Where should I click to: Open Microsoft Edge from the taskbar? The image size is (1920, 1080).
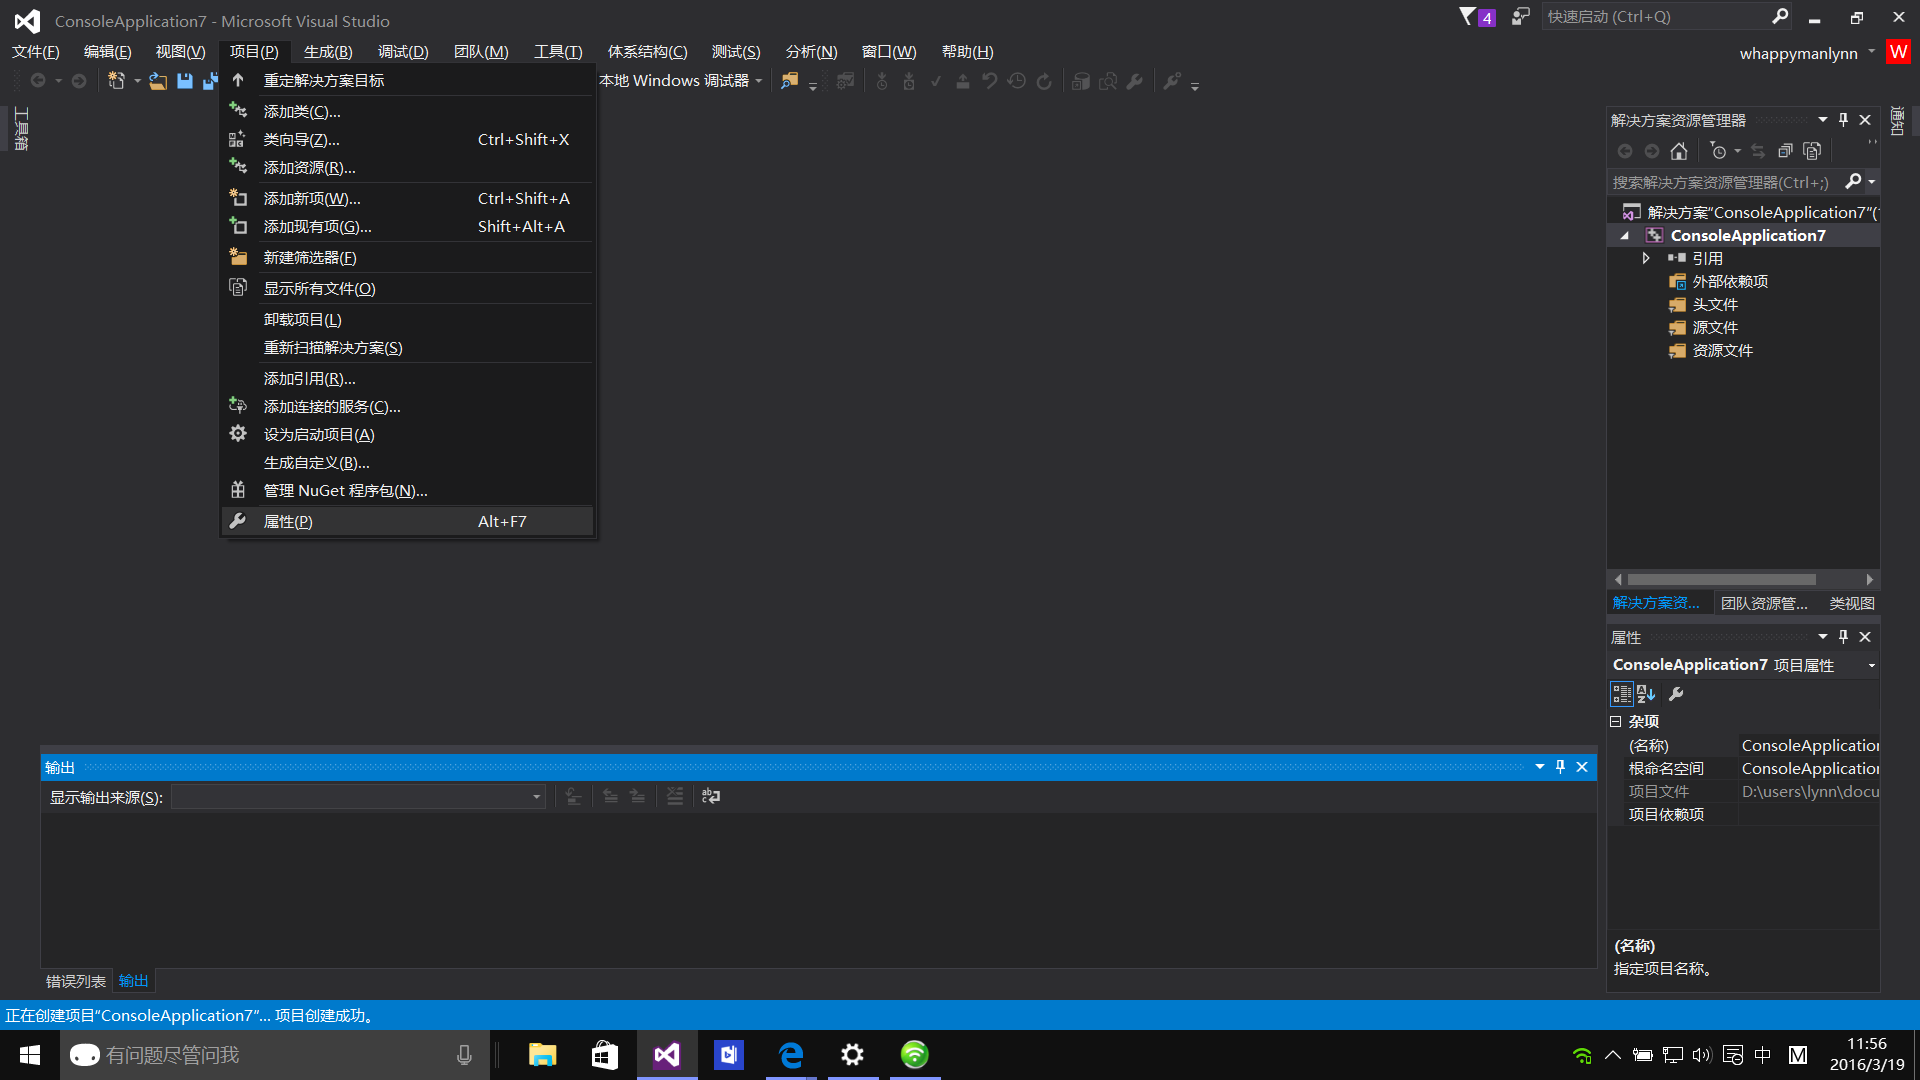791,1055
